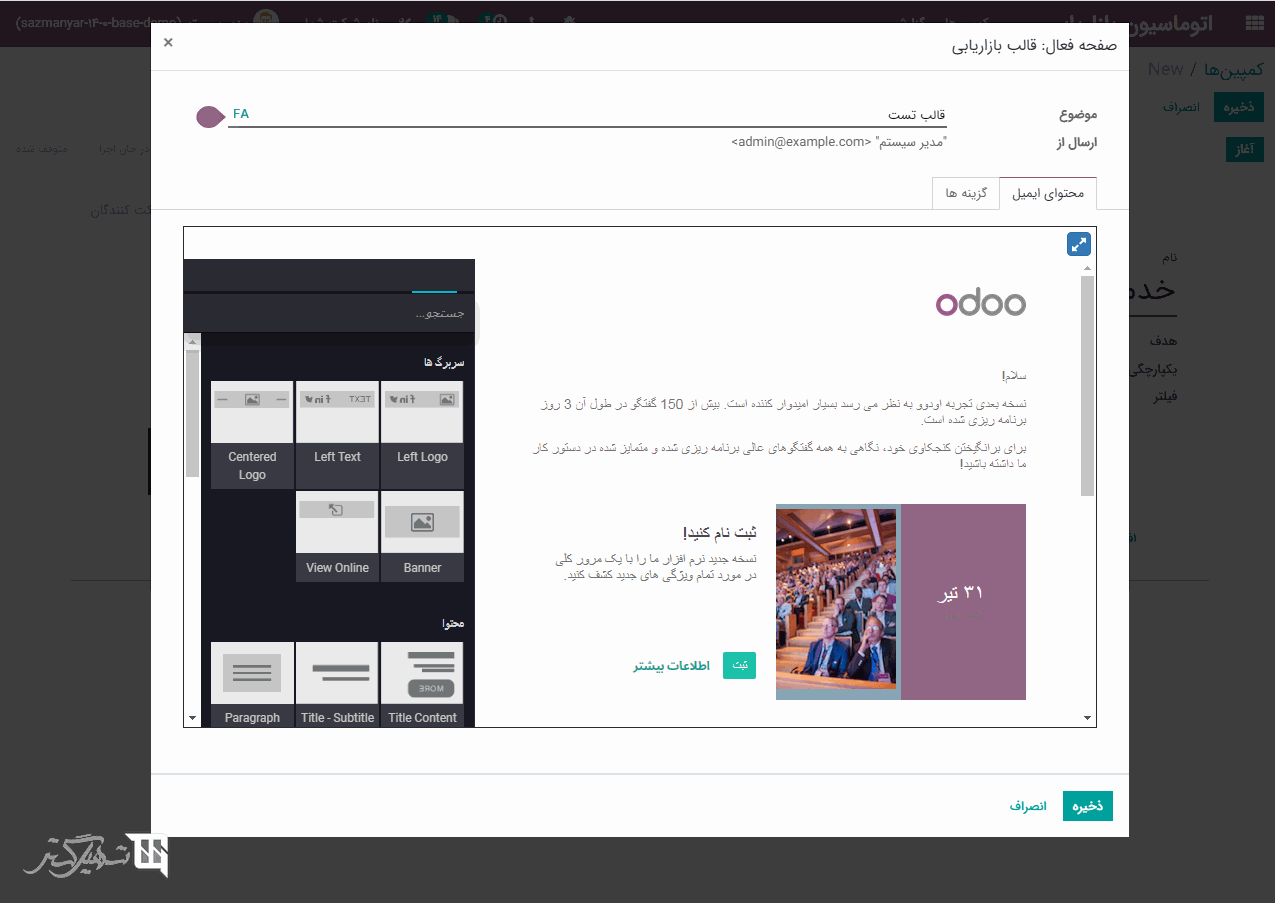Click انصراف in the dialog footer

click(x=1027, y=806)
